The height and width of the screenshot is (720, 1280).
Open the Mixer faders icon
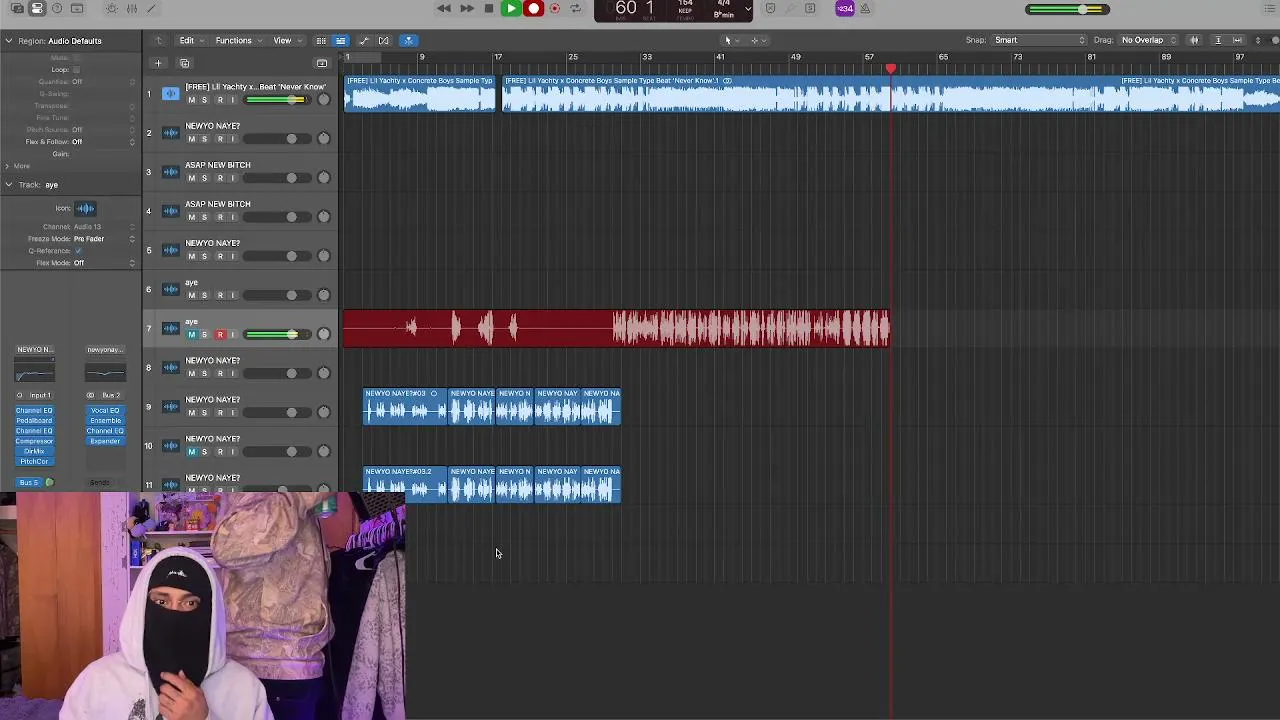pos(131,9)
